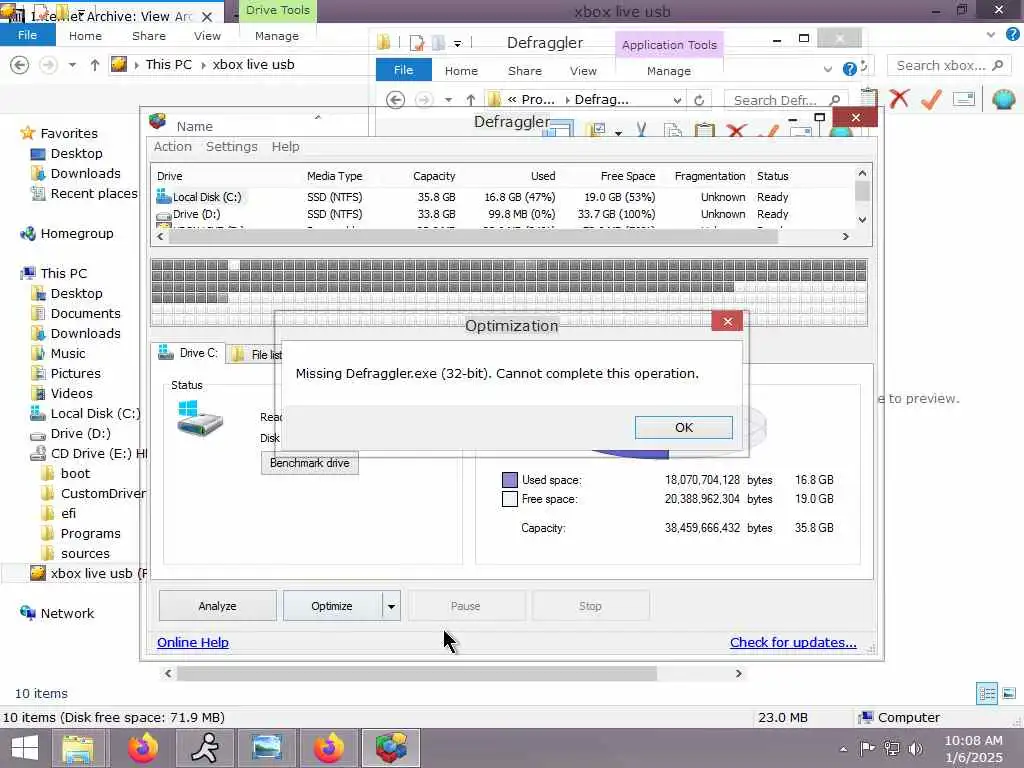Click the Media Type column header

pos(334,176)
